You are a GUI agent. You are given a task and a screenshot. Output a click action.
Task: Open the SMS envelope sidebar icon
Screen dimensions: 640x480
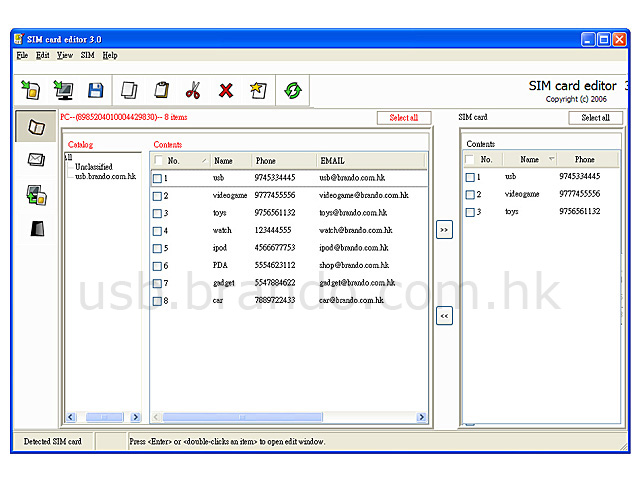tap(35, 159)
